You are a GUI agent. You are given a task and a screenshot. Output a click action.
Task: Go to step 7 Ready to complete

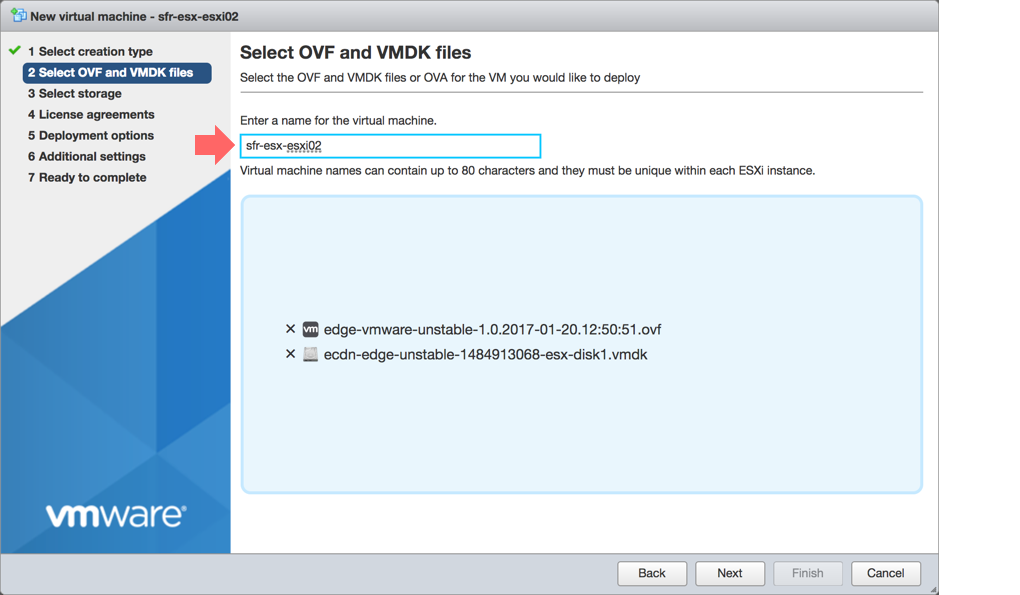(87, 178)
